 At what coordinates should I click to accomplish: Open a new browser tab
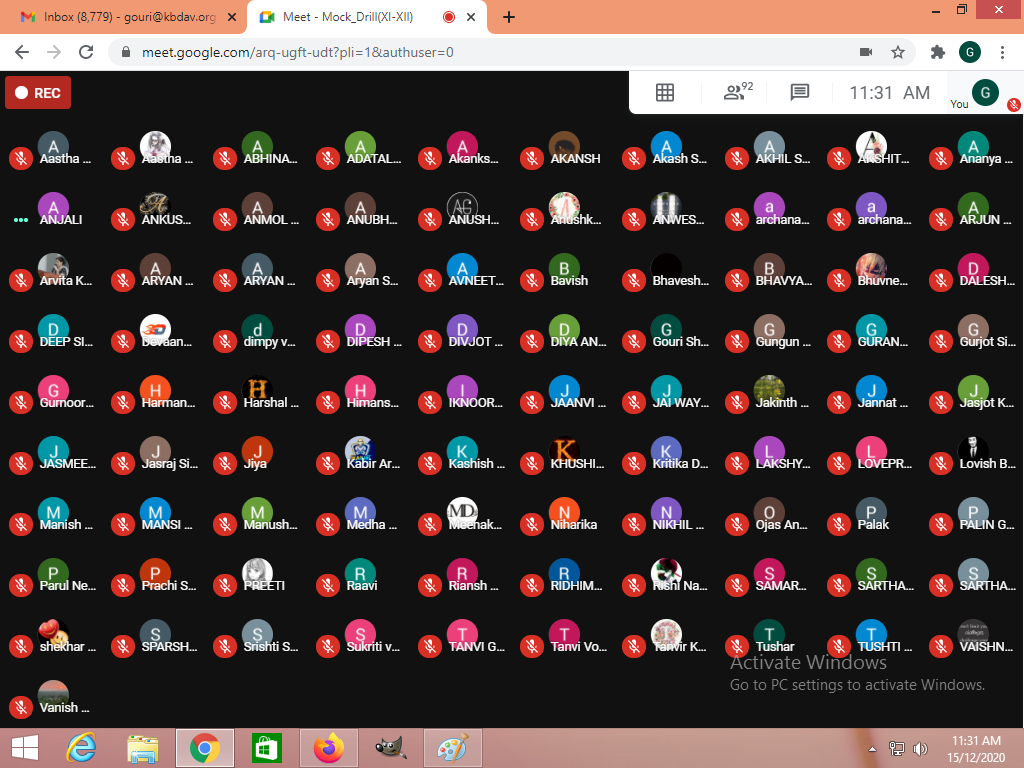pos(509,17)
